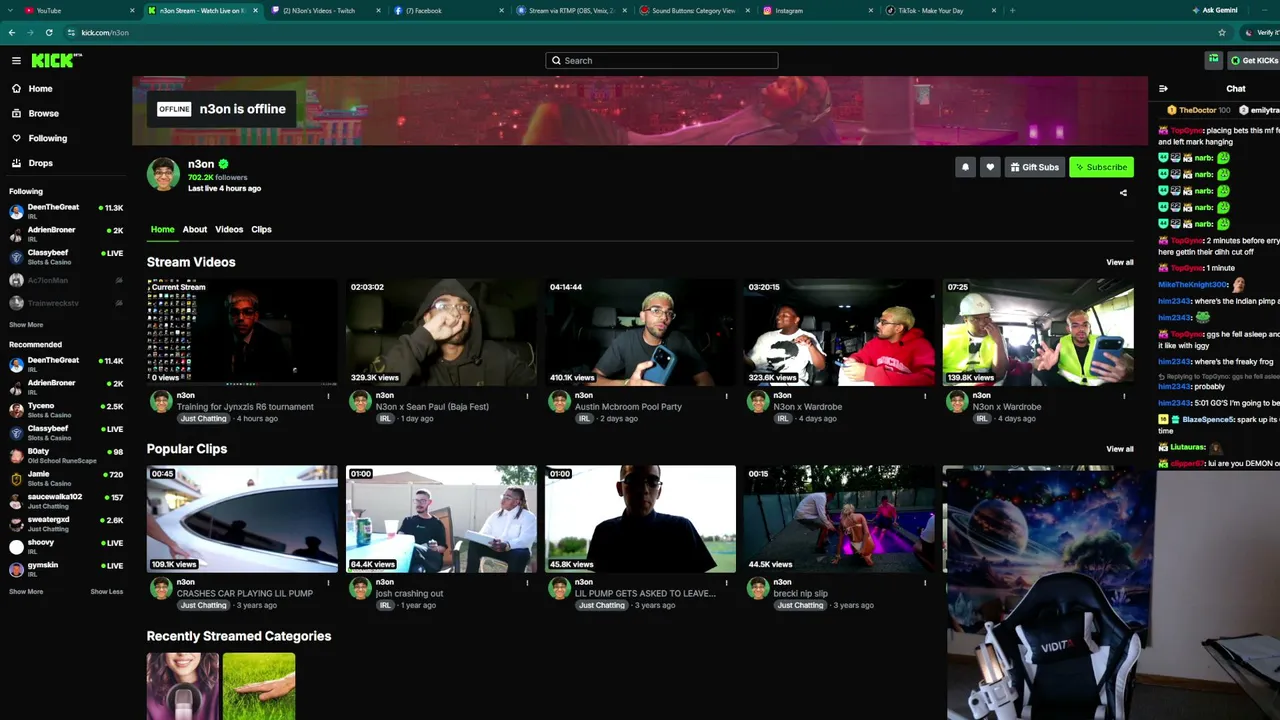Open options menu for CRASHES CAR clip
The height and width of the screenshot is (720, 1280).
[x=328, y=582]
